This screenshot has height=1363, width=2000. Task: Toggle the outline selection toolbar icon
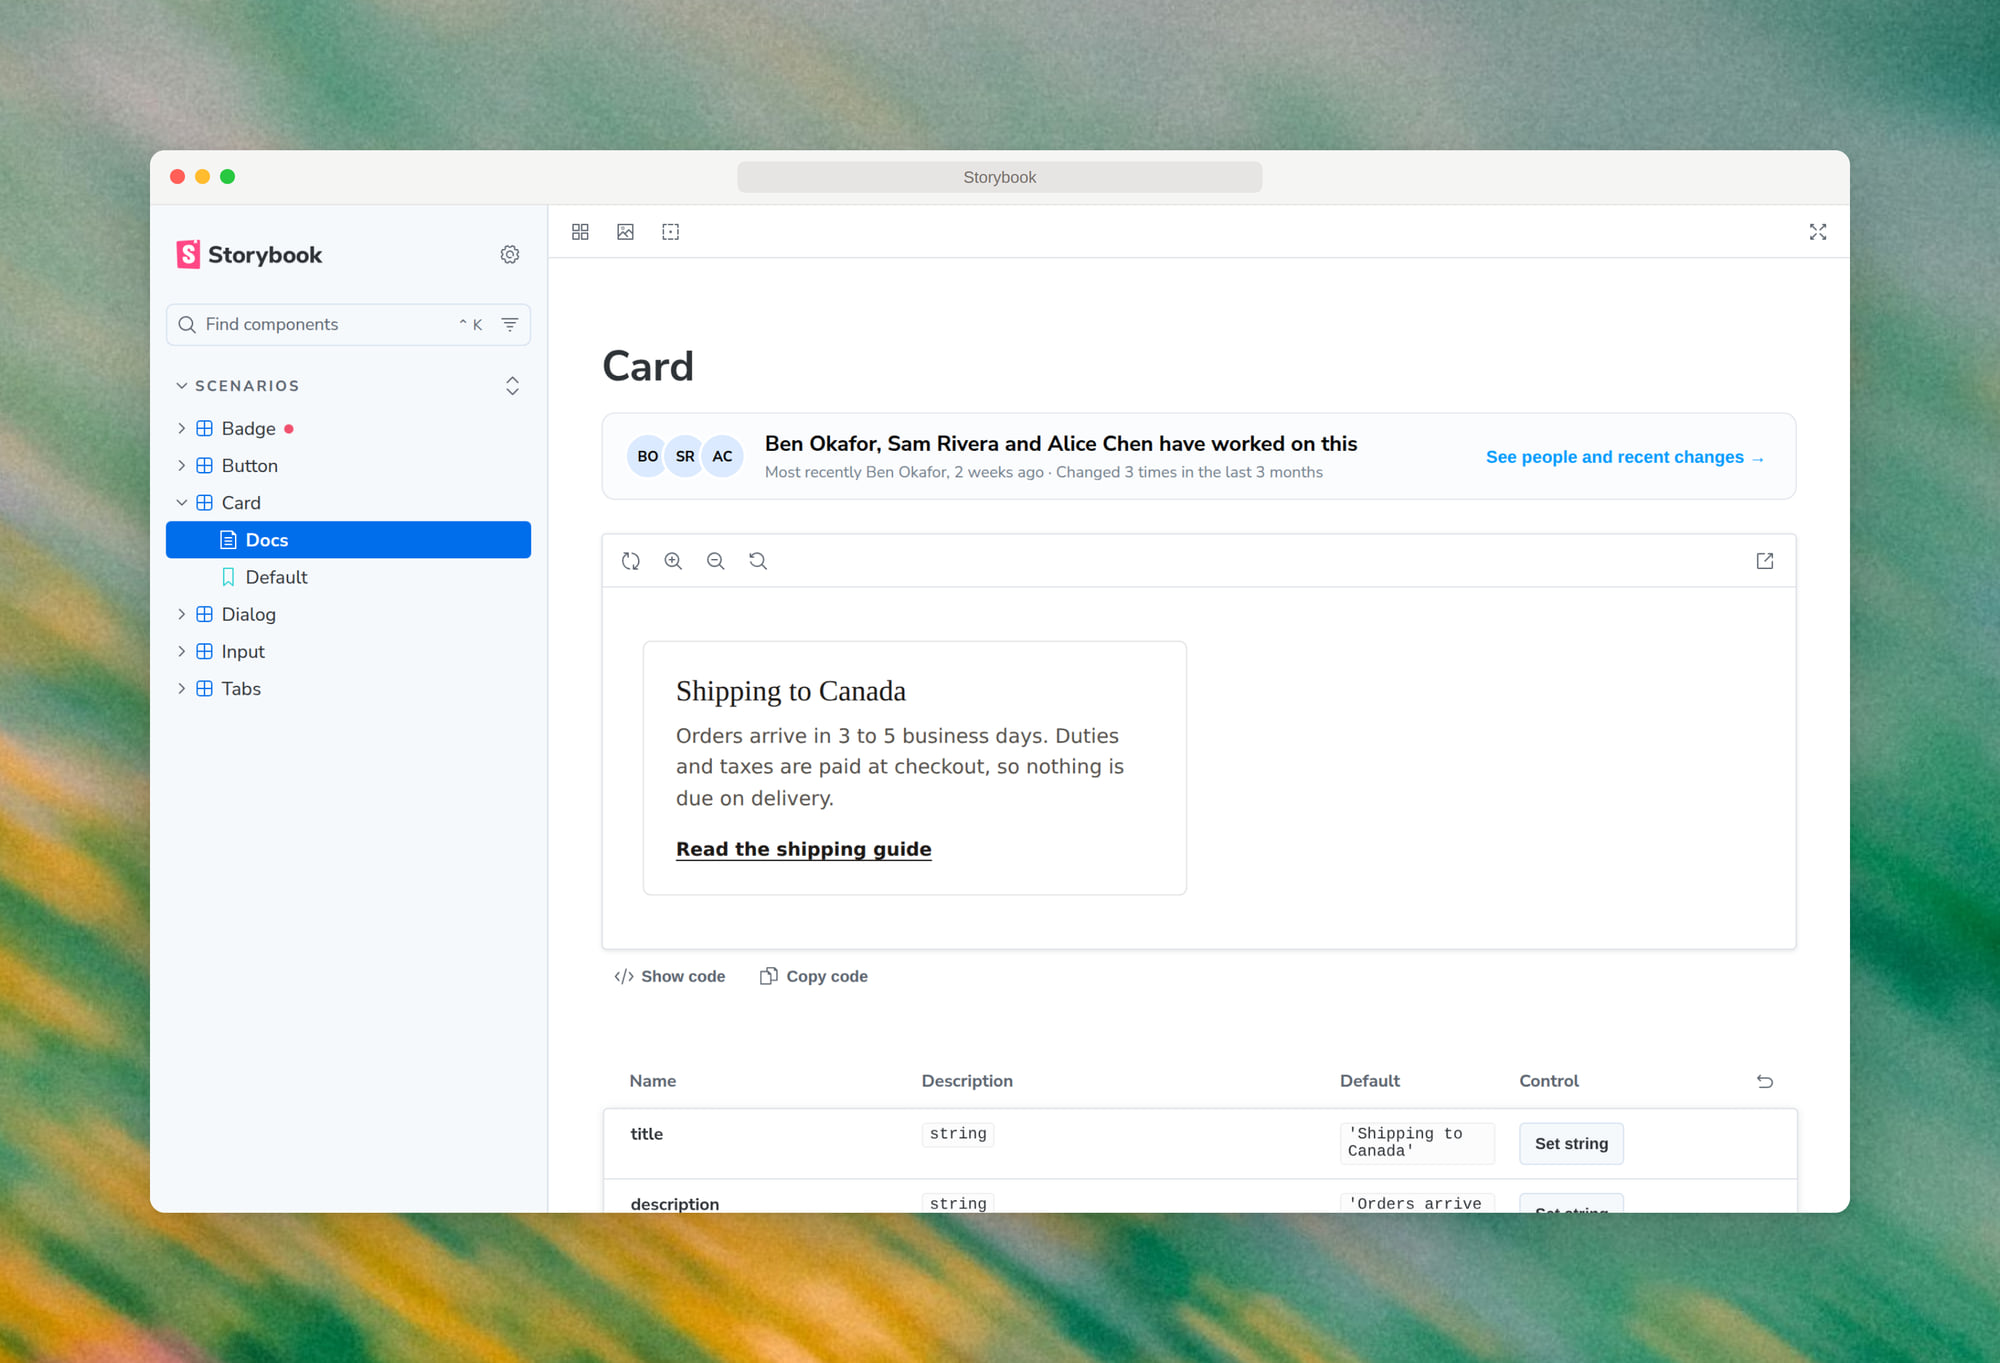pos(671,232)
